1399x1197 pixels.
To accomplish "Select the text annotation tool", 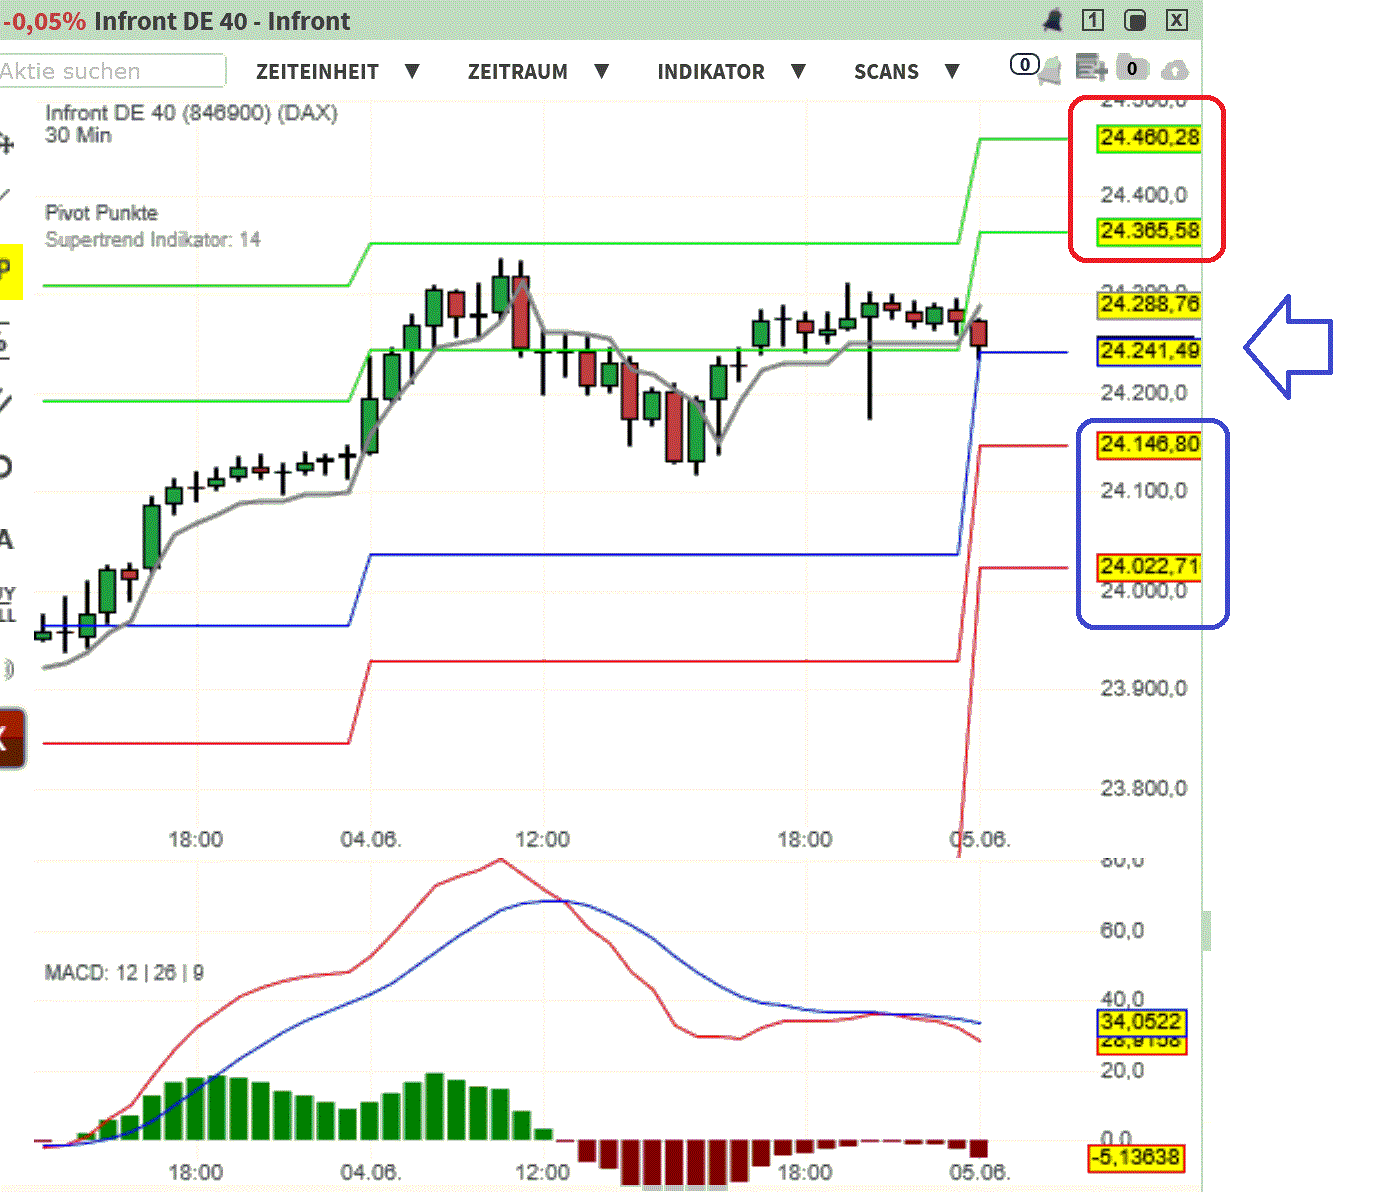I will (x=8, y=540).
